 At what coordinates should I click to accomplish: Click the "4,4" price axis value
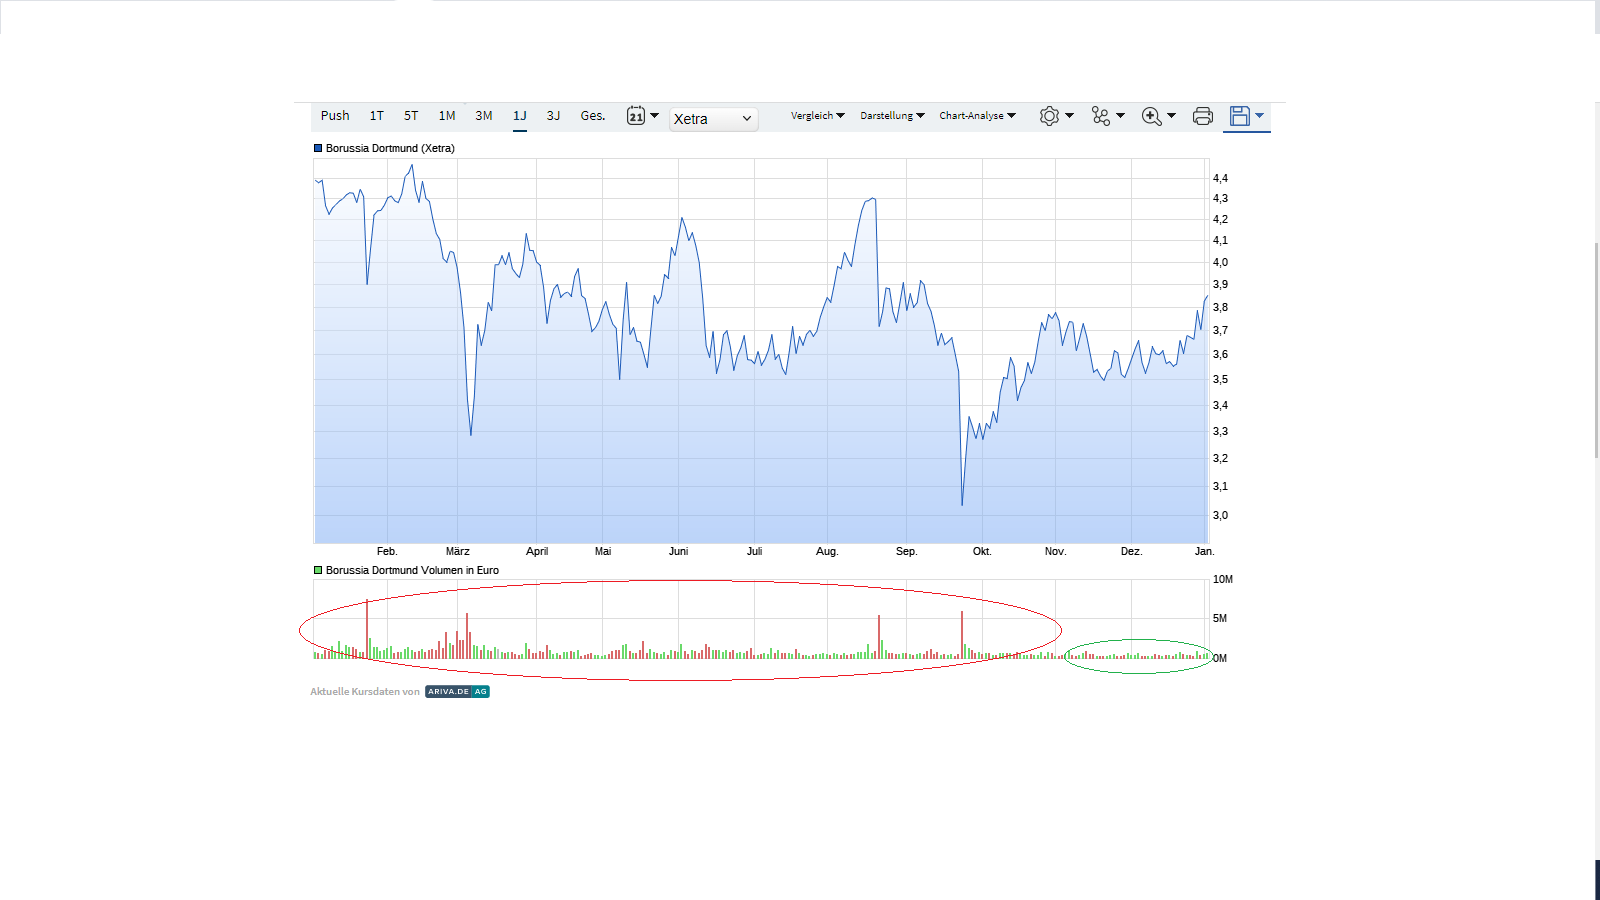coord(1220,178)
